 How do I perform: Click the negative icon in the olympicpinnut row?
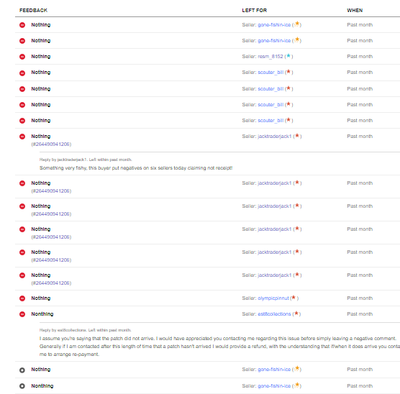(22, 298)
